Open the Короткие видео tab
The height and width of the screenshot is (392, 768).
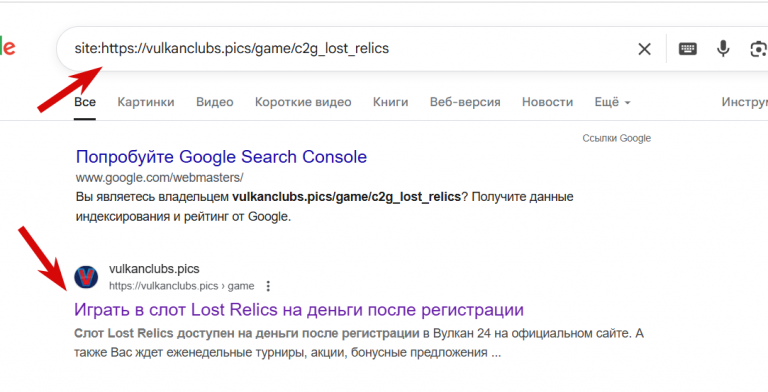pyautogui.click(x=303, y=102)
